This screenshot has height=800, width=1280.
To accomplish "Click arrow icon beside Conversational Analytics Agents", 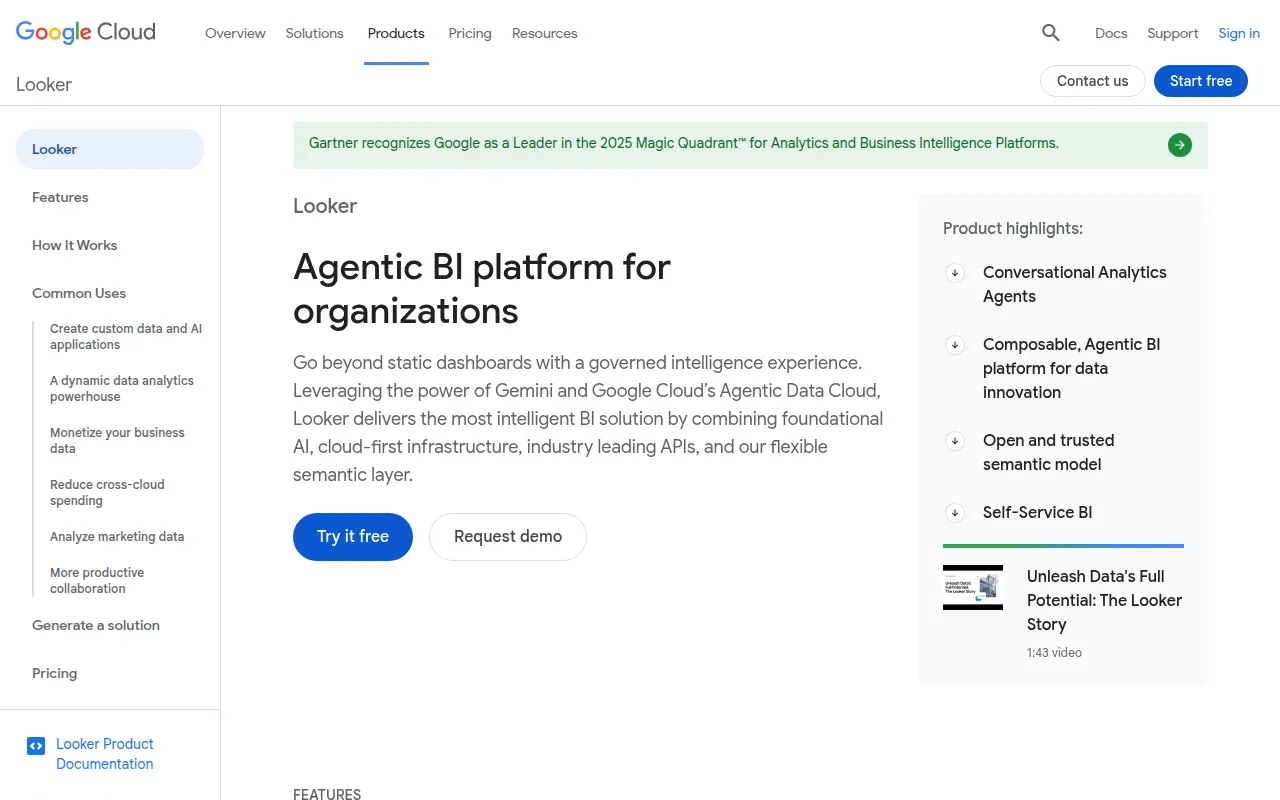I will tap(955, 272).
